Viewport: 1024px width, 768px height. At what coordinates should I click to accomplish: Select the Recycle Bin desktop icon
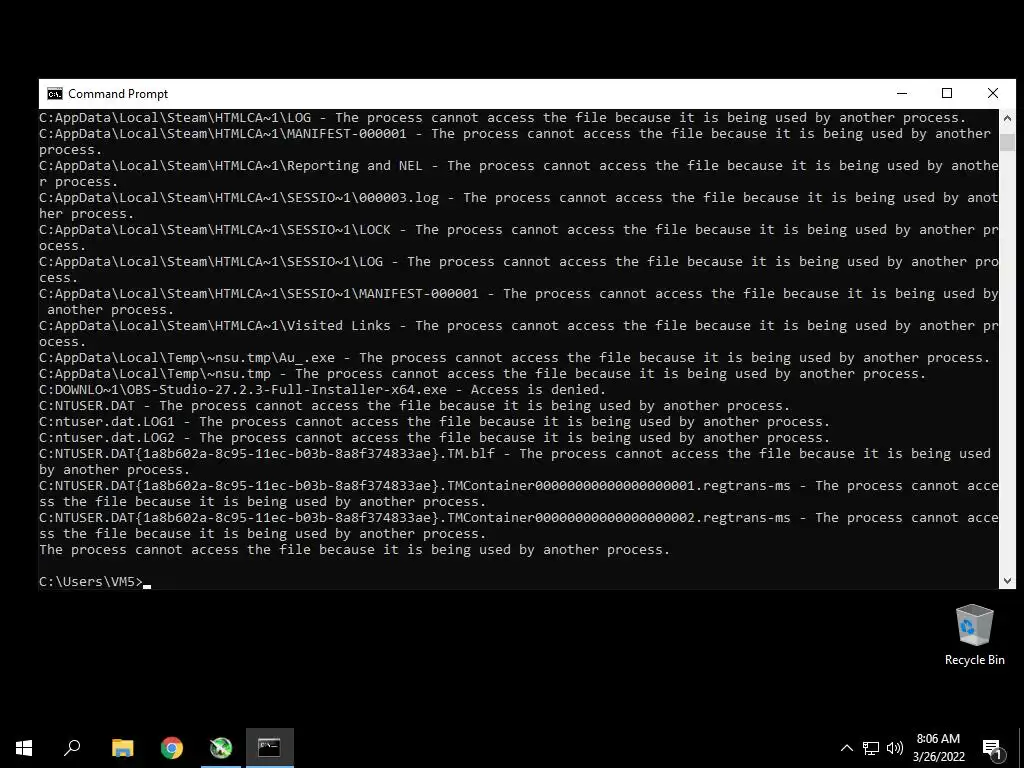point(974,635)
